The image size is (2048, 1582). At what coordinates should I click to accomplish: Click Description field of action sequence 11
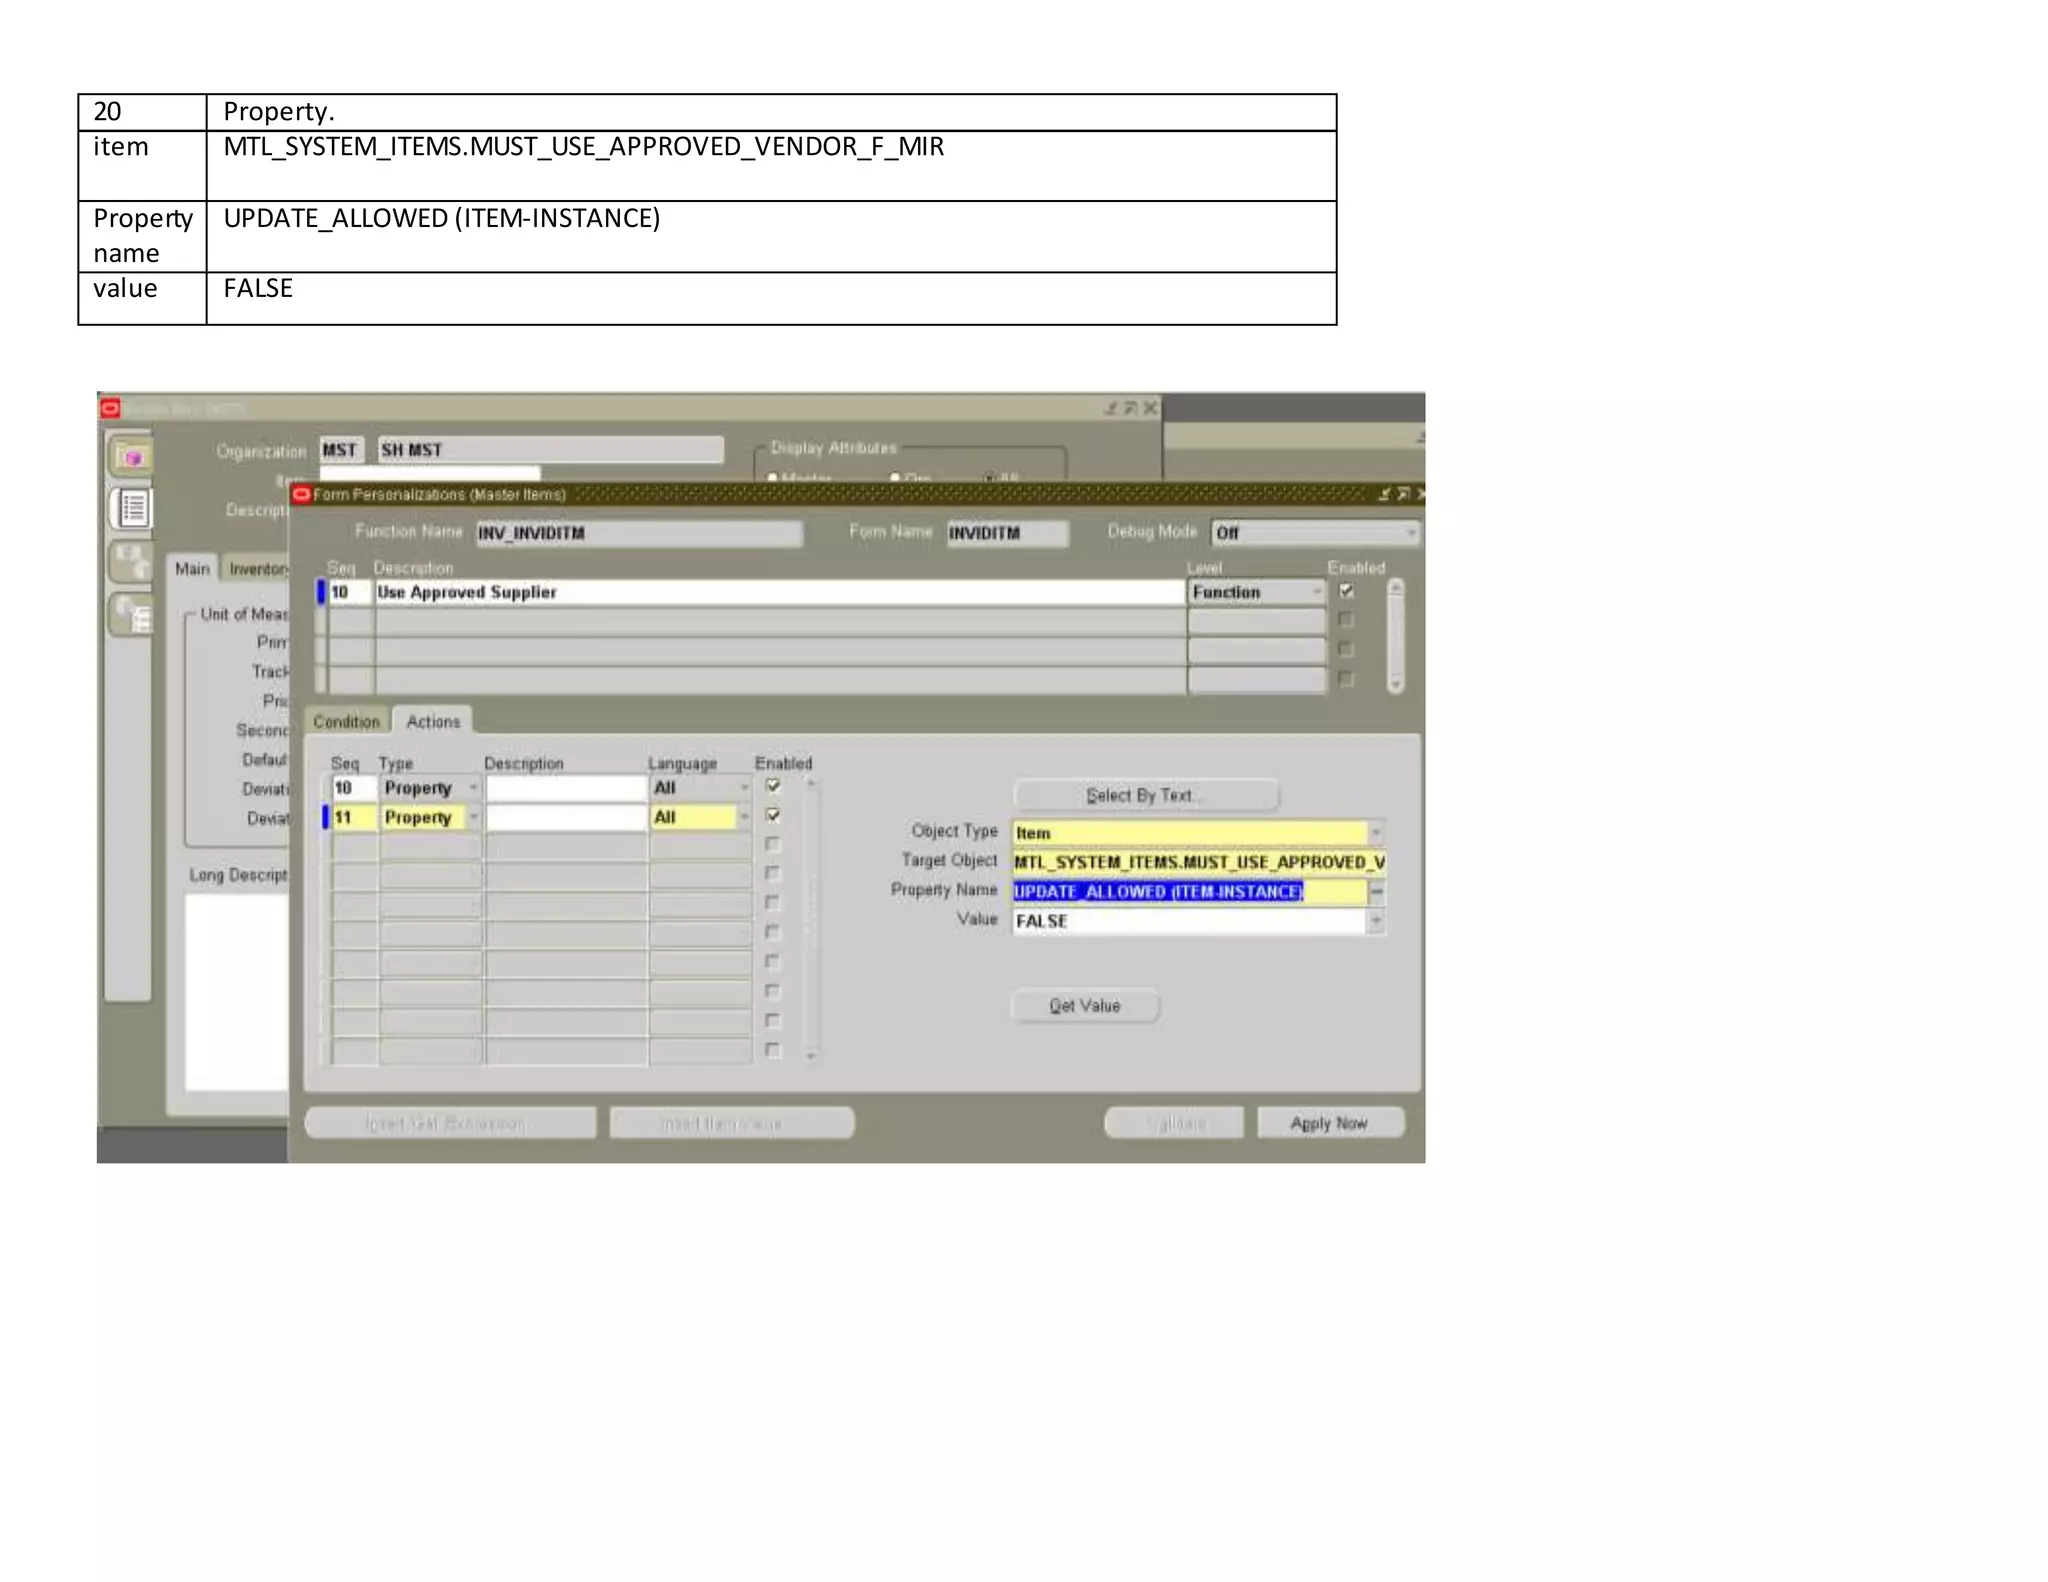coord(566,817)
